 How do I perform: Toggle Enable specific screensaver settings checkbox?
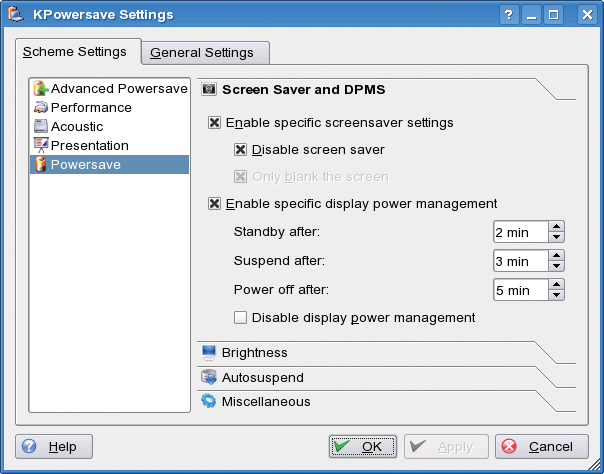[215, 123]
